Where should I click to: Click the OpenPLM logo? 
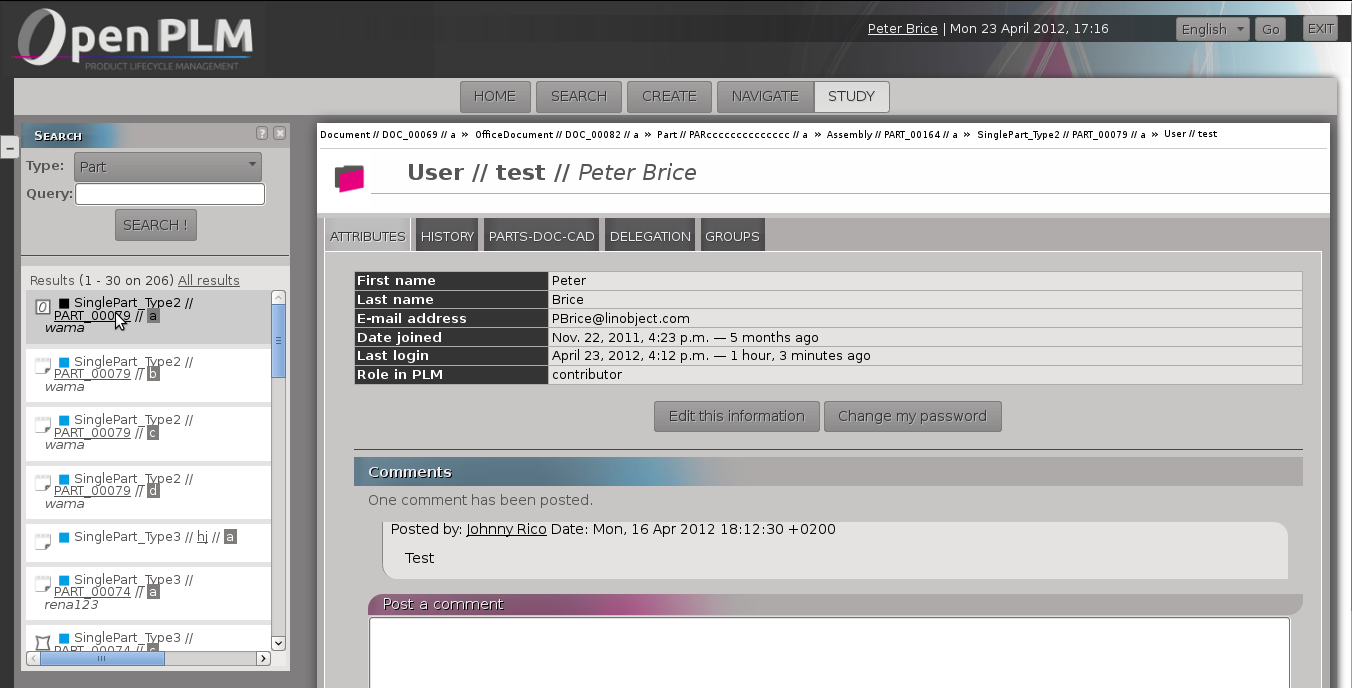point(133,40)
